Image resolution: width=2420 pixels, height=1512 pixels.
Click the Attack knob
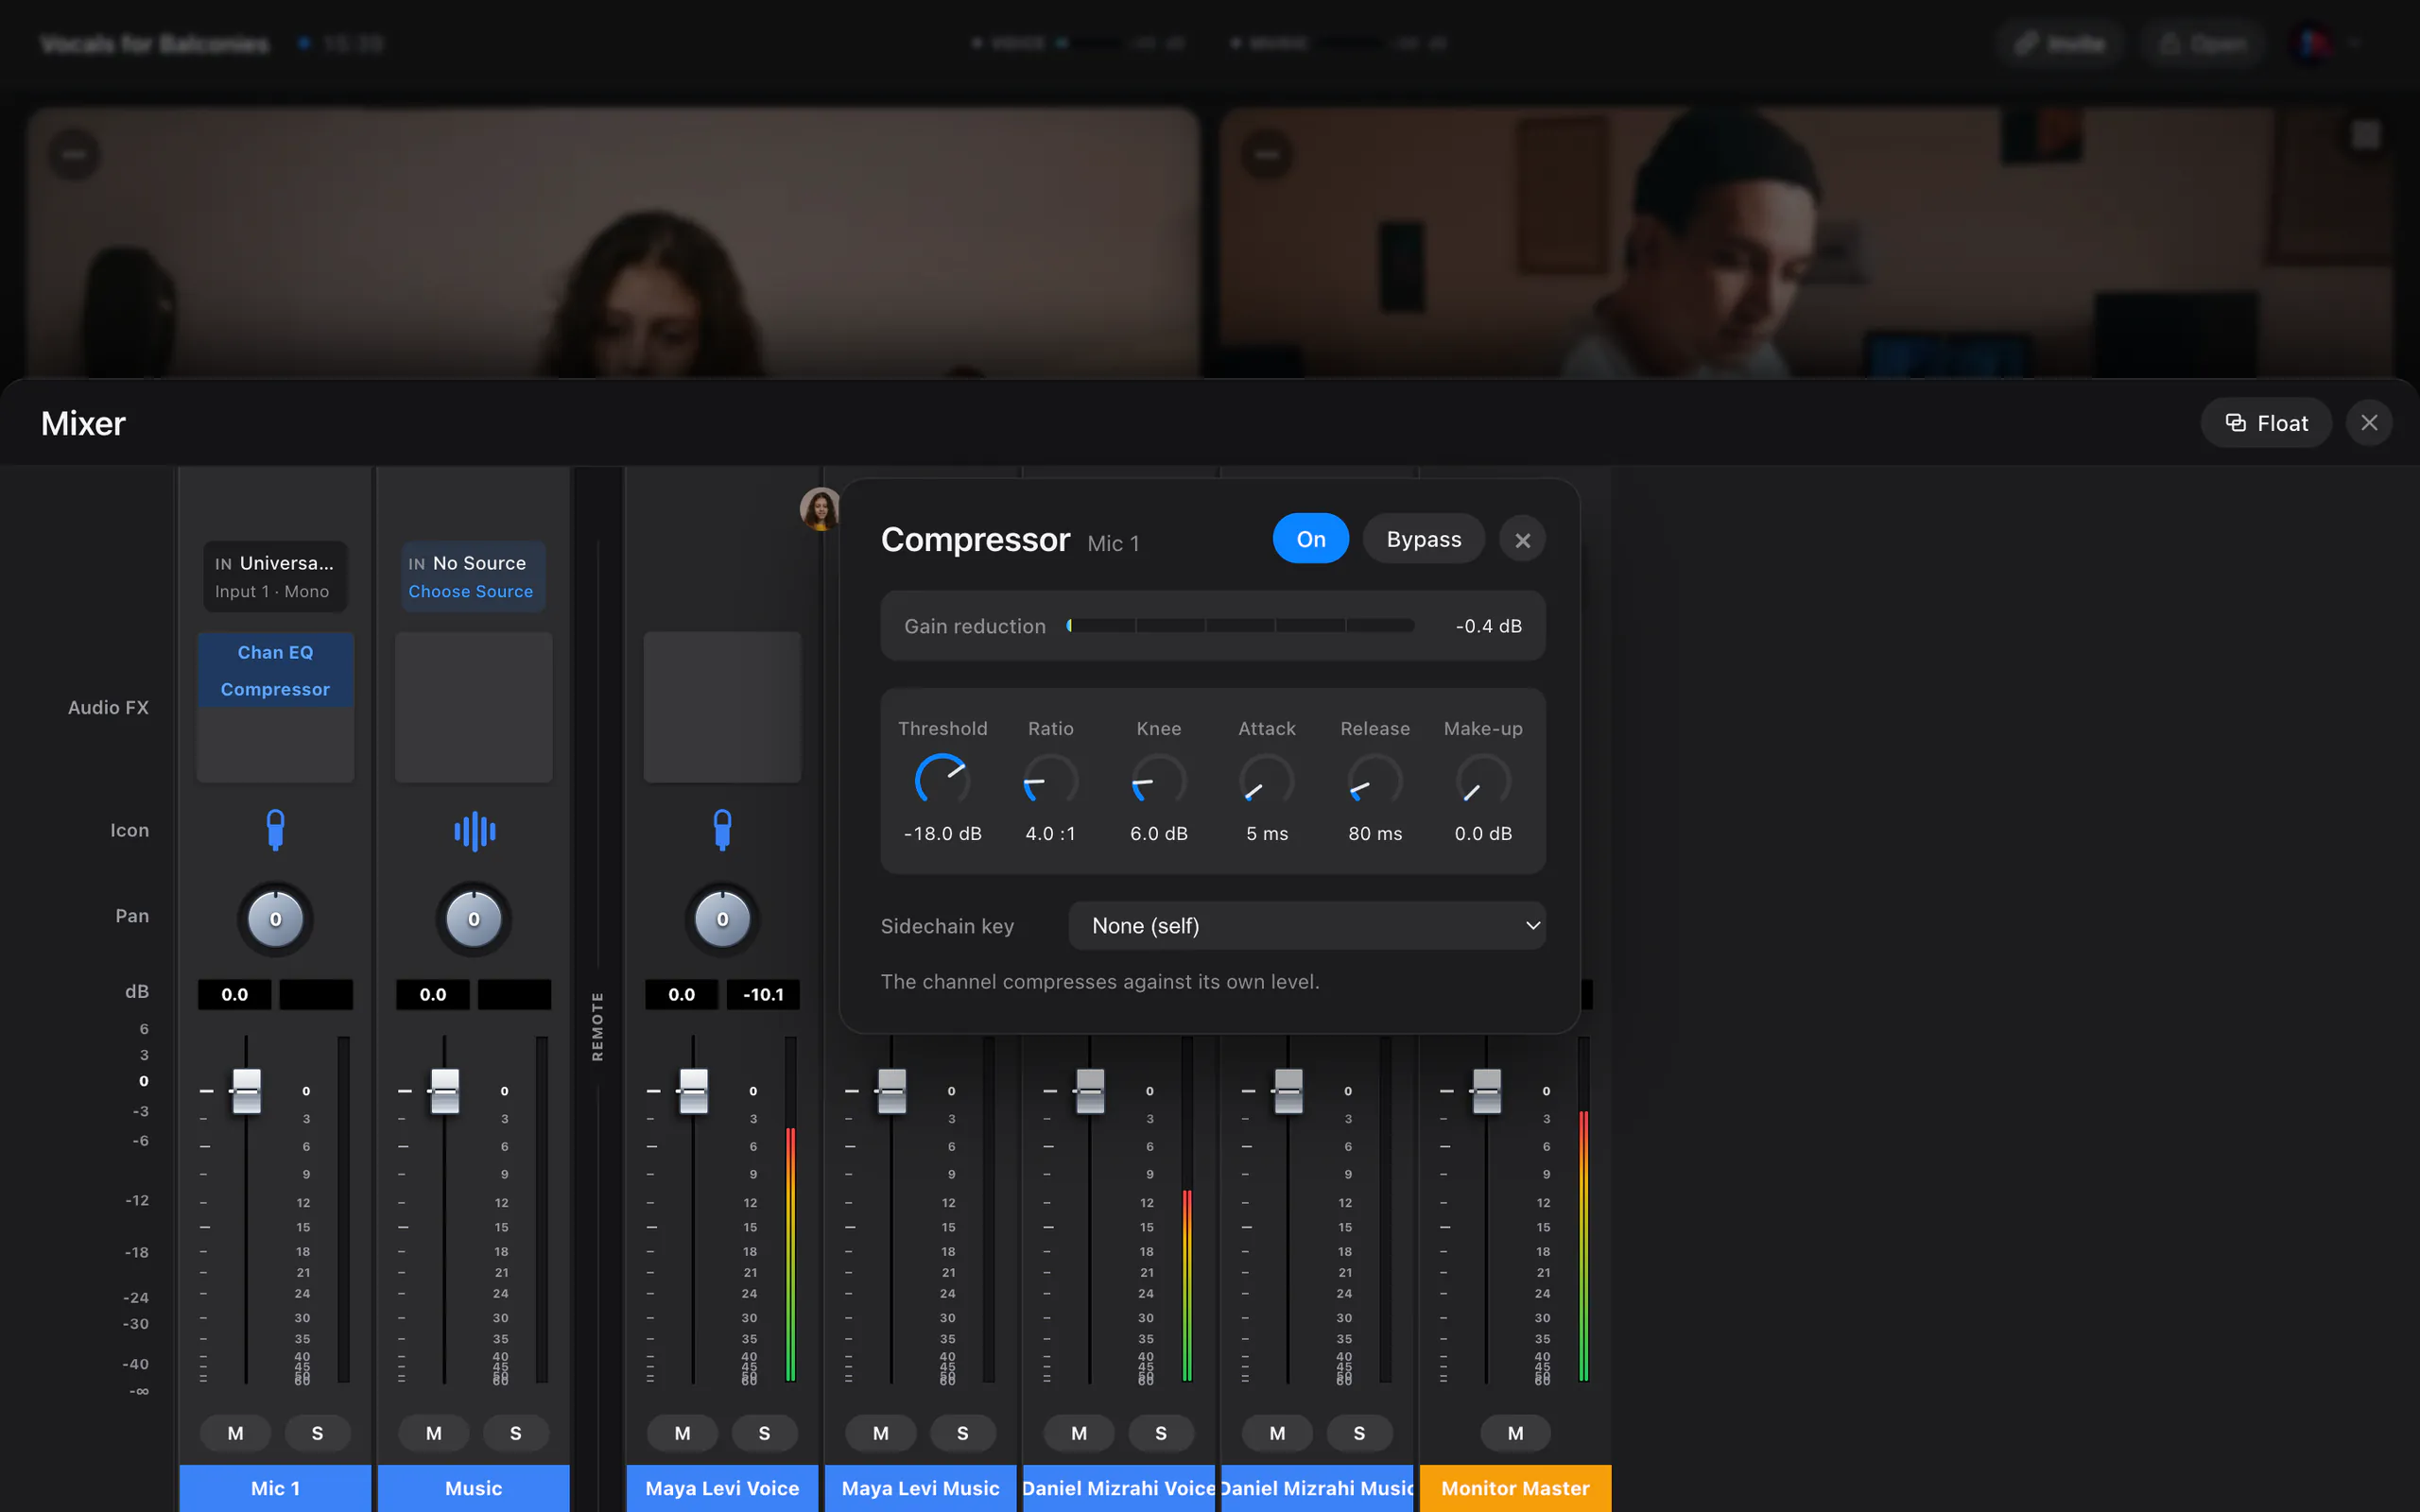(1266, 781)
